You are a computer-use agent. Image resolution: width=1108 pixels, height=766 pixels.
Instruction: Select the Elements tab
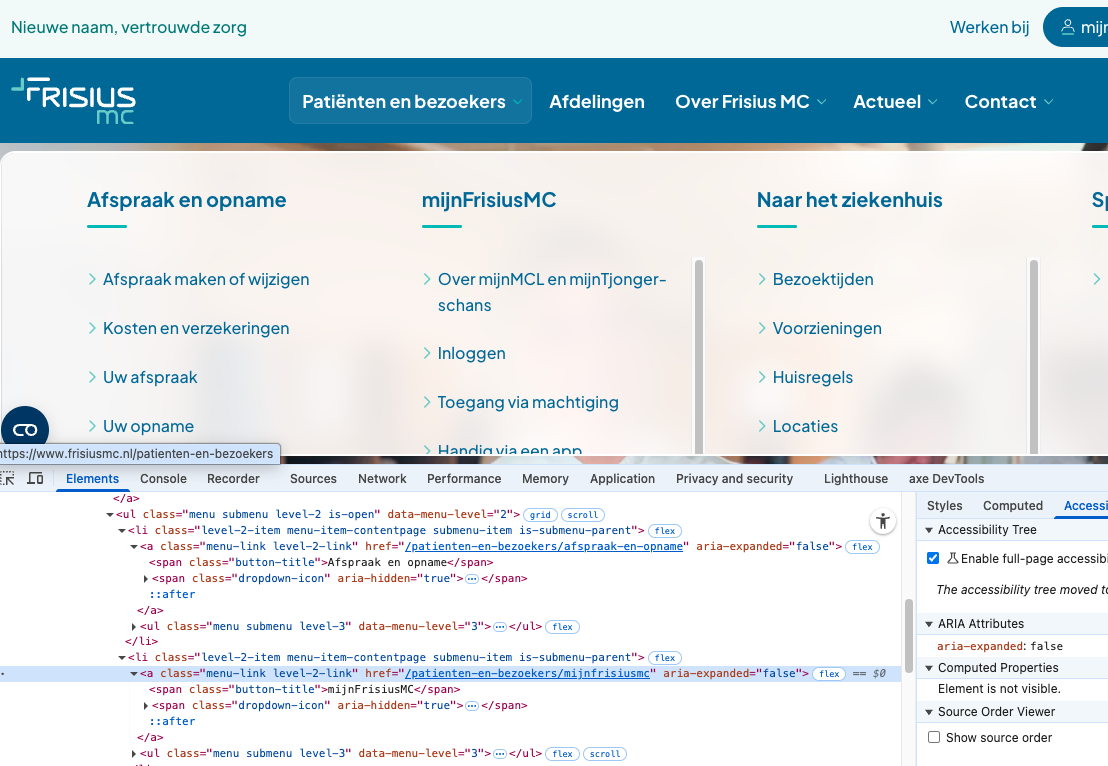(x=93, y=478)
